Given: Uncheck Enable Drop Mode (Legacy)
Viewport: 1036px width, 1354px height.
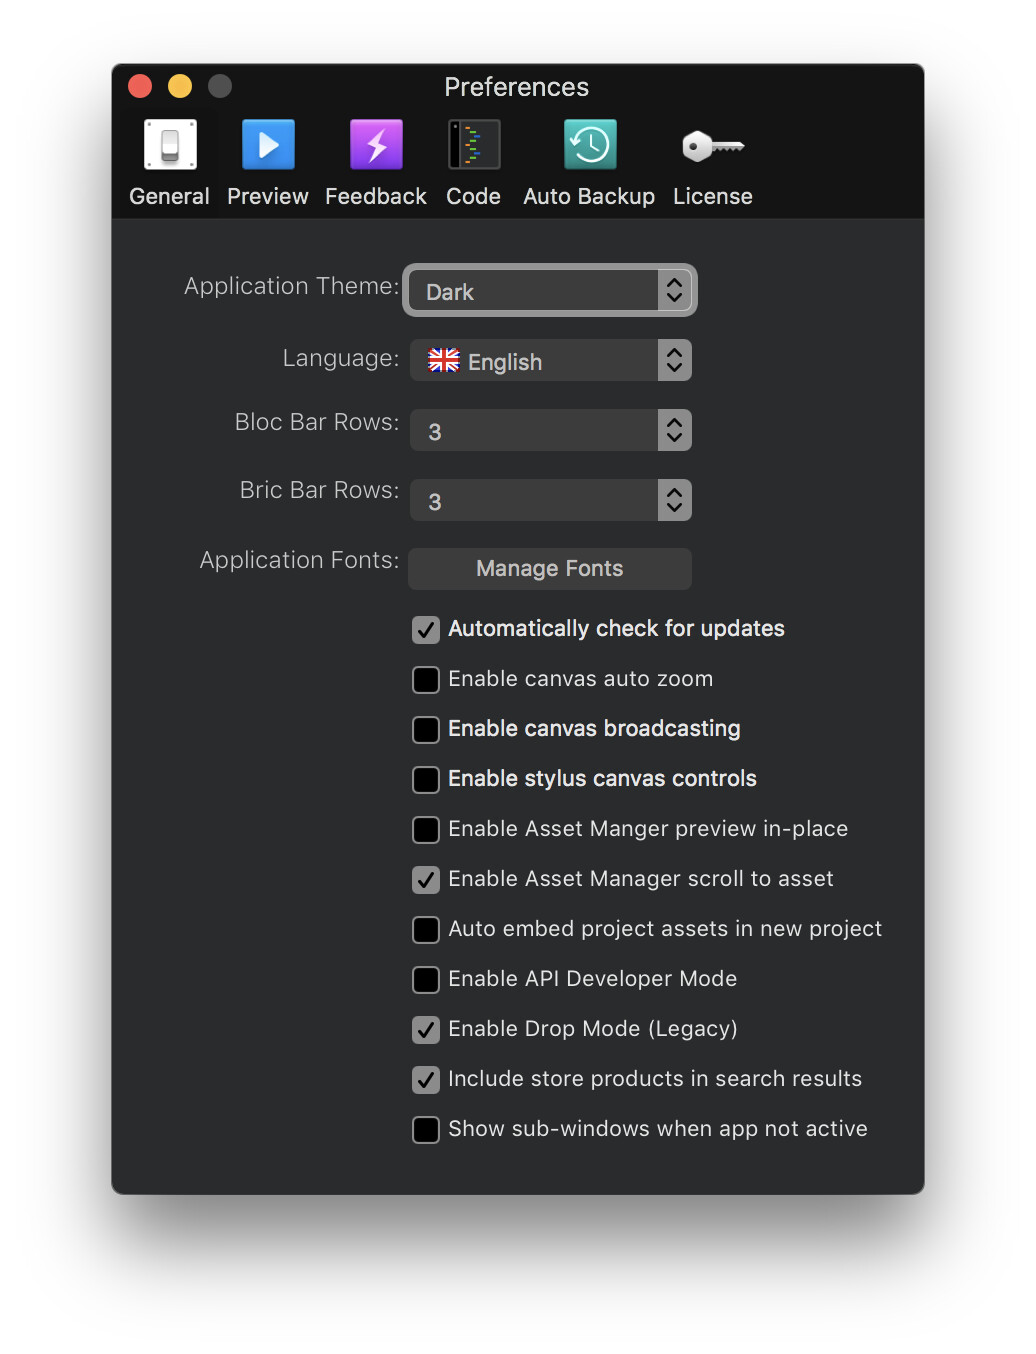Looking at the screenshot, I should click(426, 1030).
